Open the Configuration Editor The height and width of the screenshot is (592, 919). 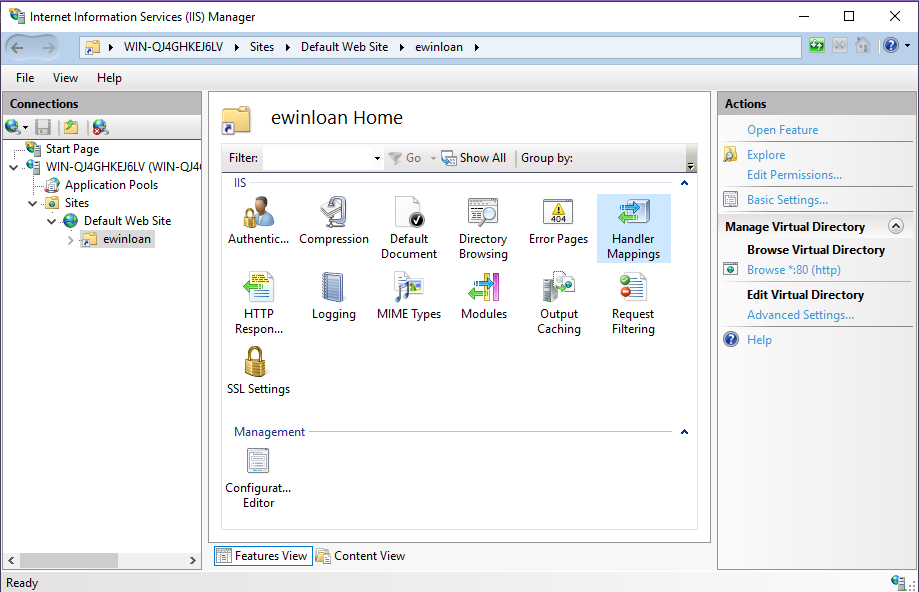[258, 478]
